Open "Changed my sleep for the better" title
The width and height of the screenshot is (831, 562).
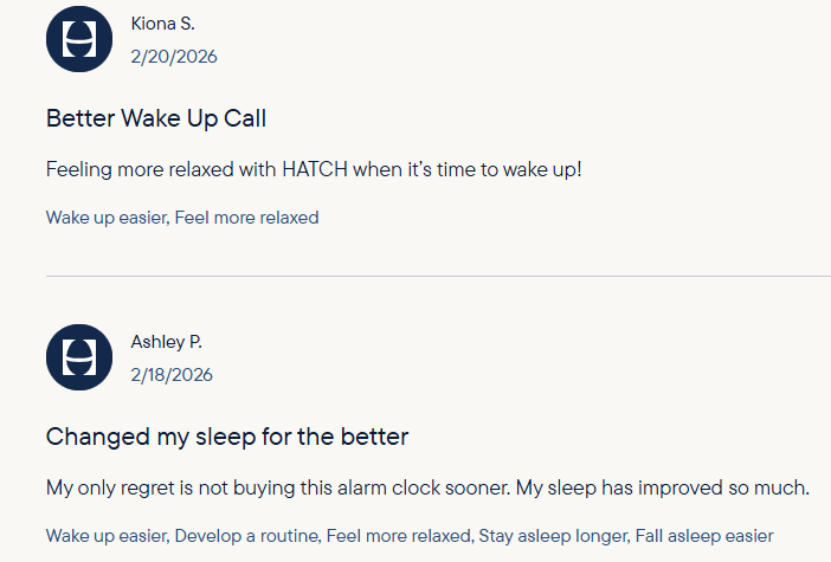coord(227,437)
